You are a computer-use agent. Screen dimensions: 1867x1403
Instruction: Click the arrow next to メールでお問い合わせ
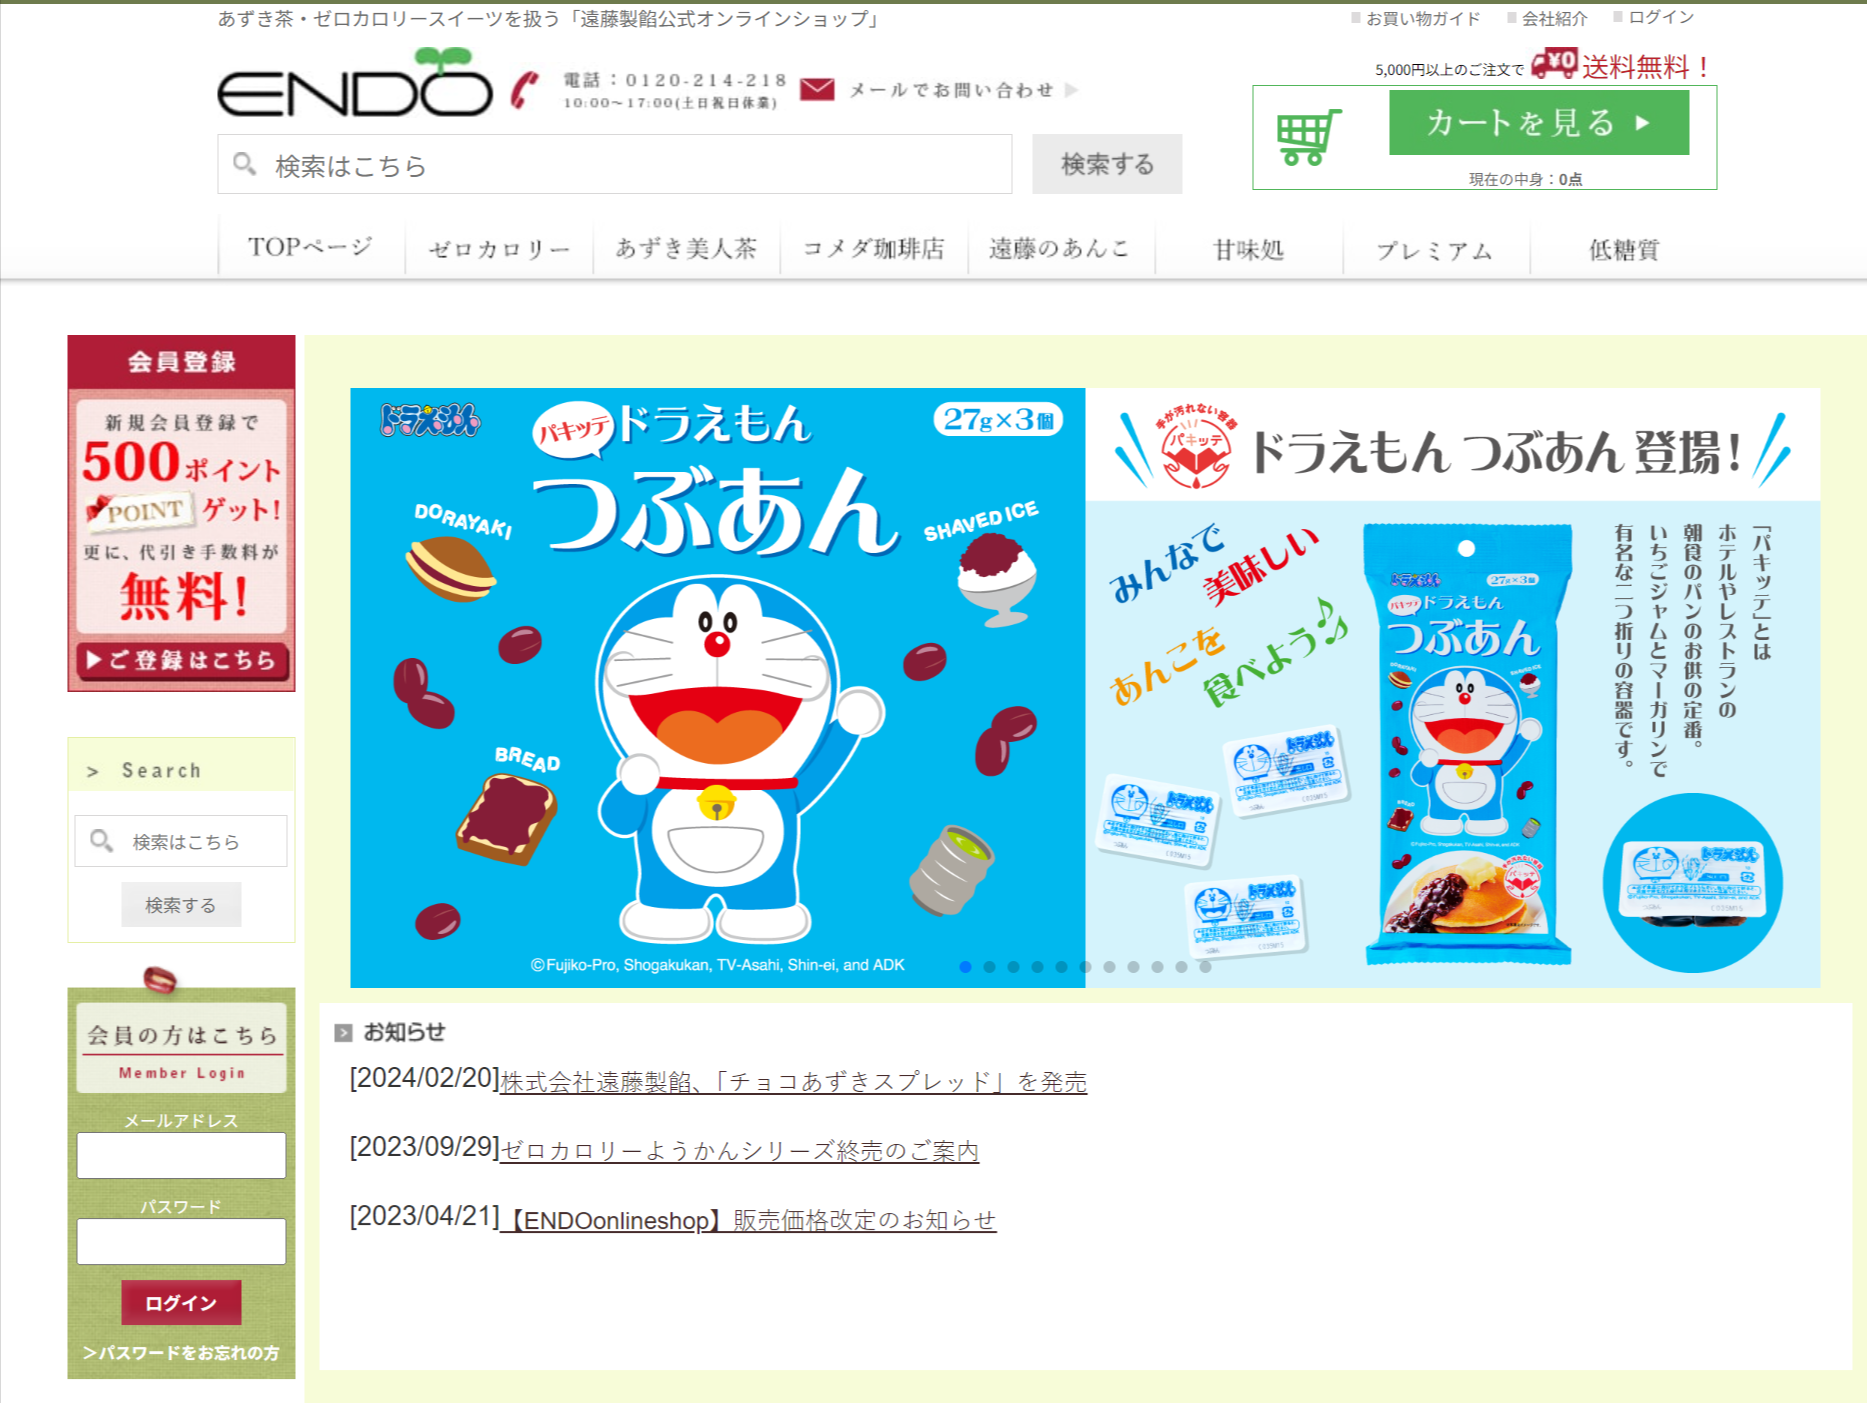tap(1072, 90)
